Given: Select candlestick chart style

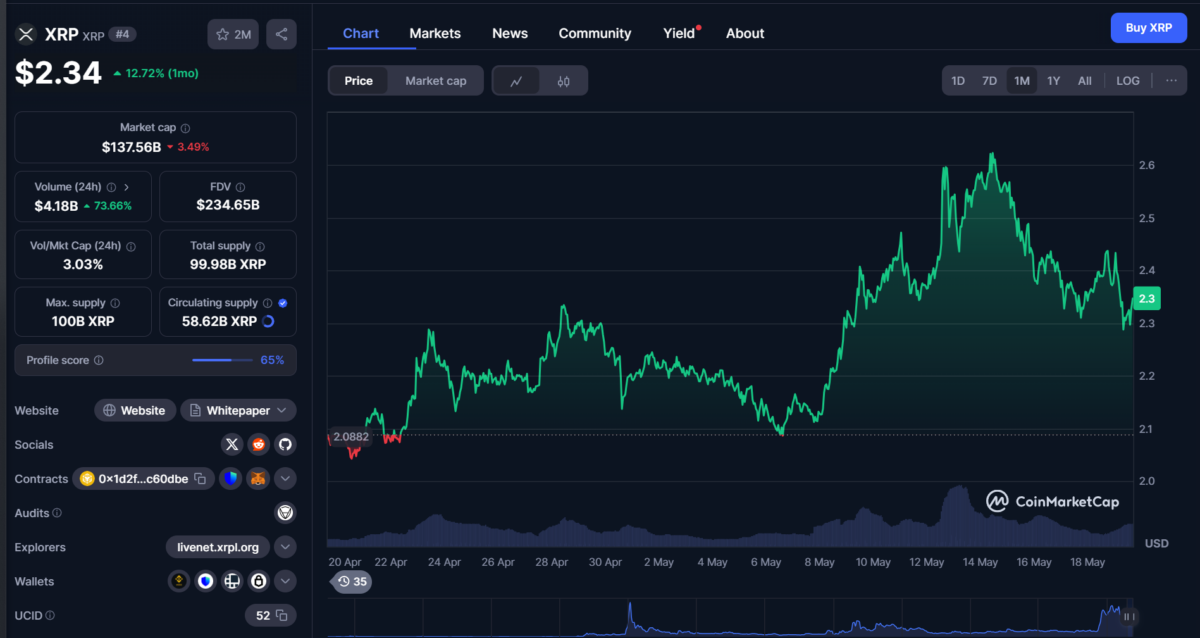Looking at the screenshot, I should [563, 81].
